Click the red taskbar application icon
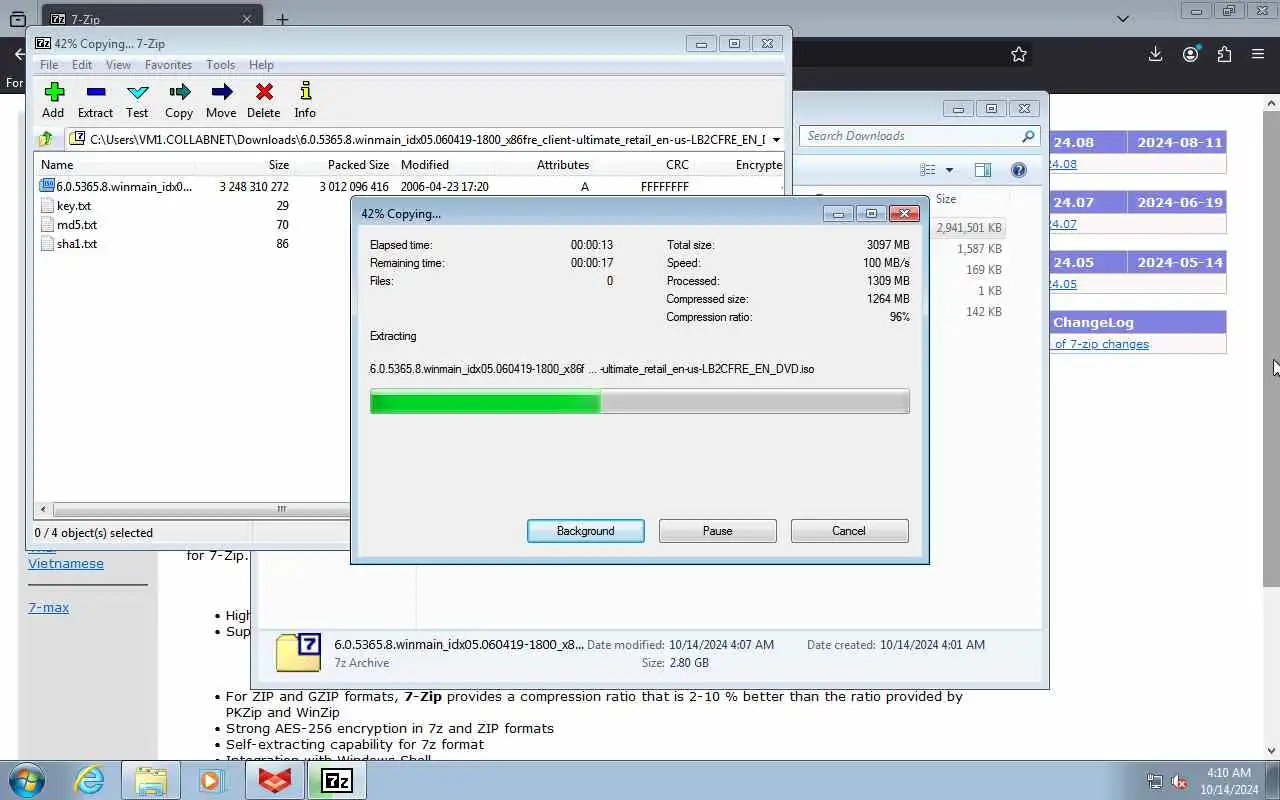 [274, 780]
